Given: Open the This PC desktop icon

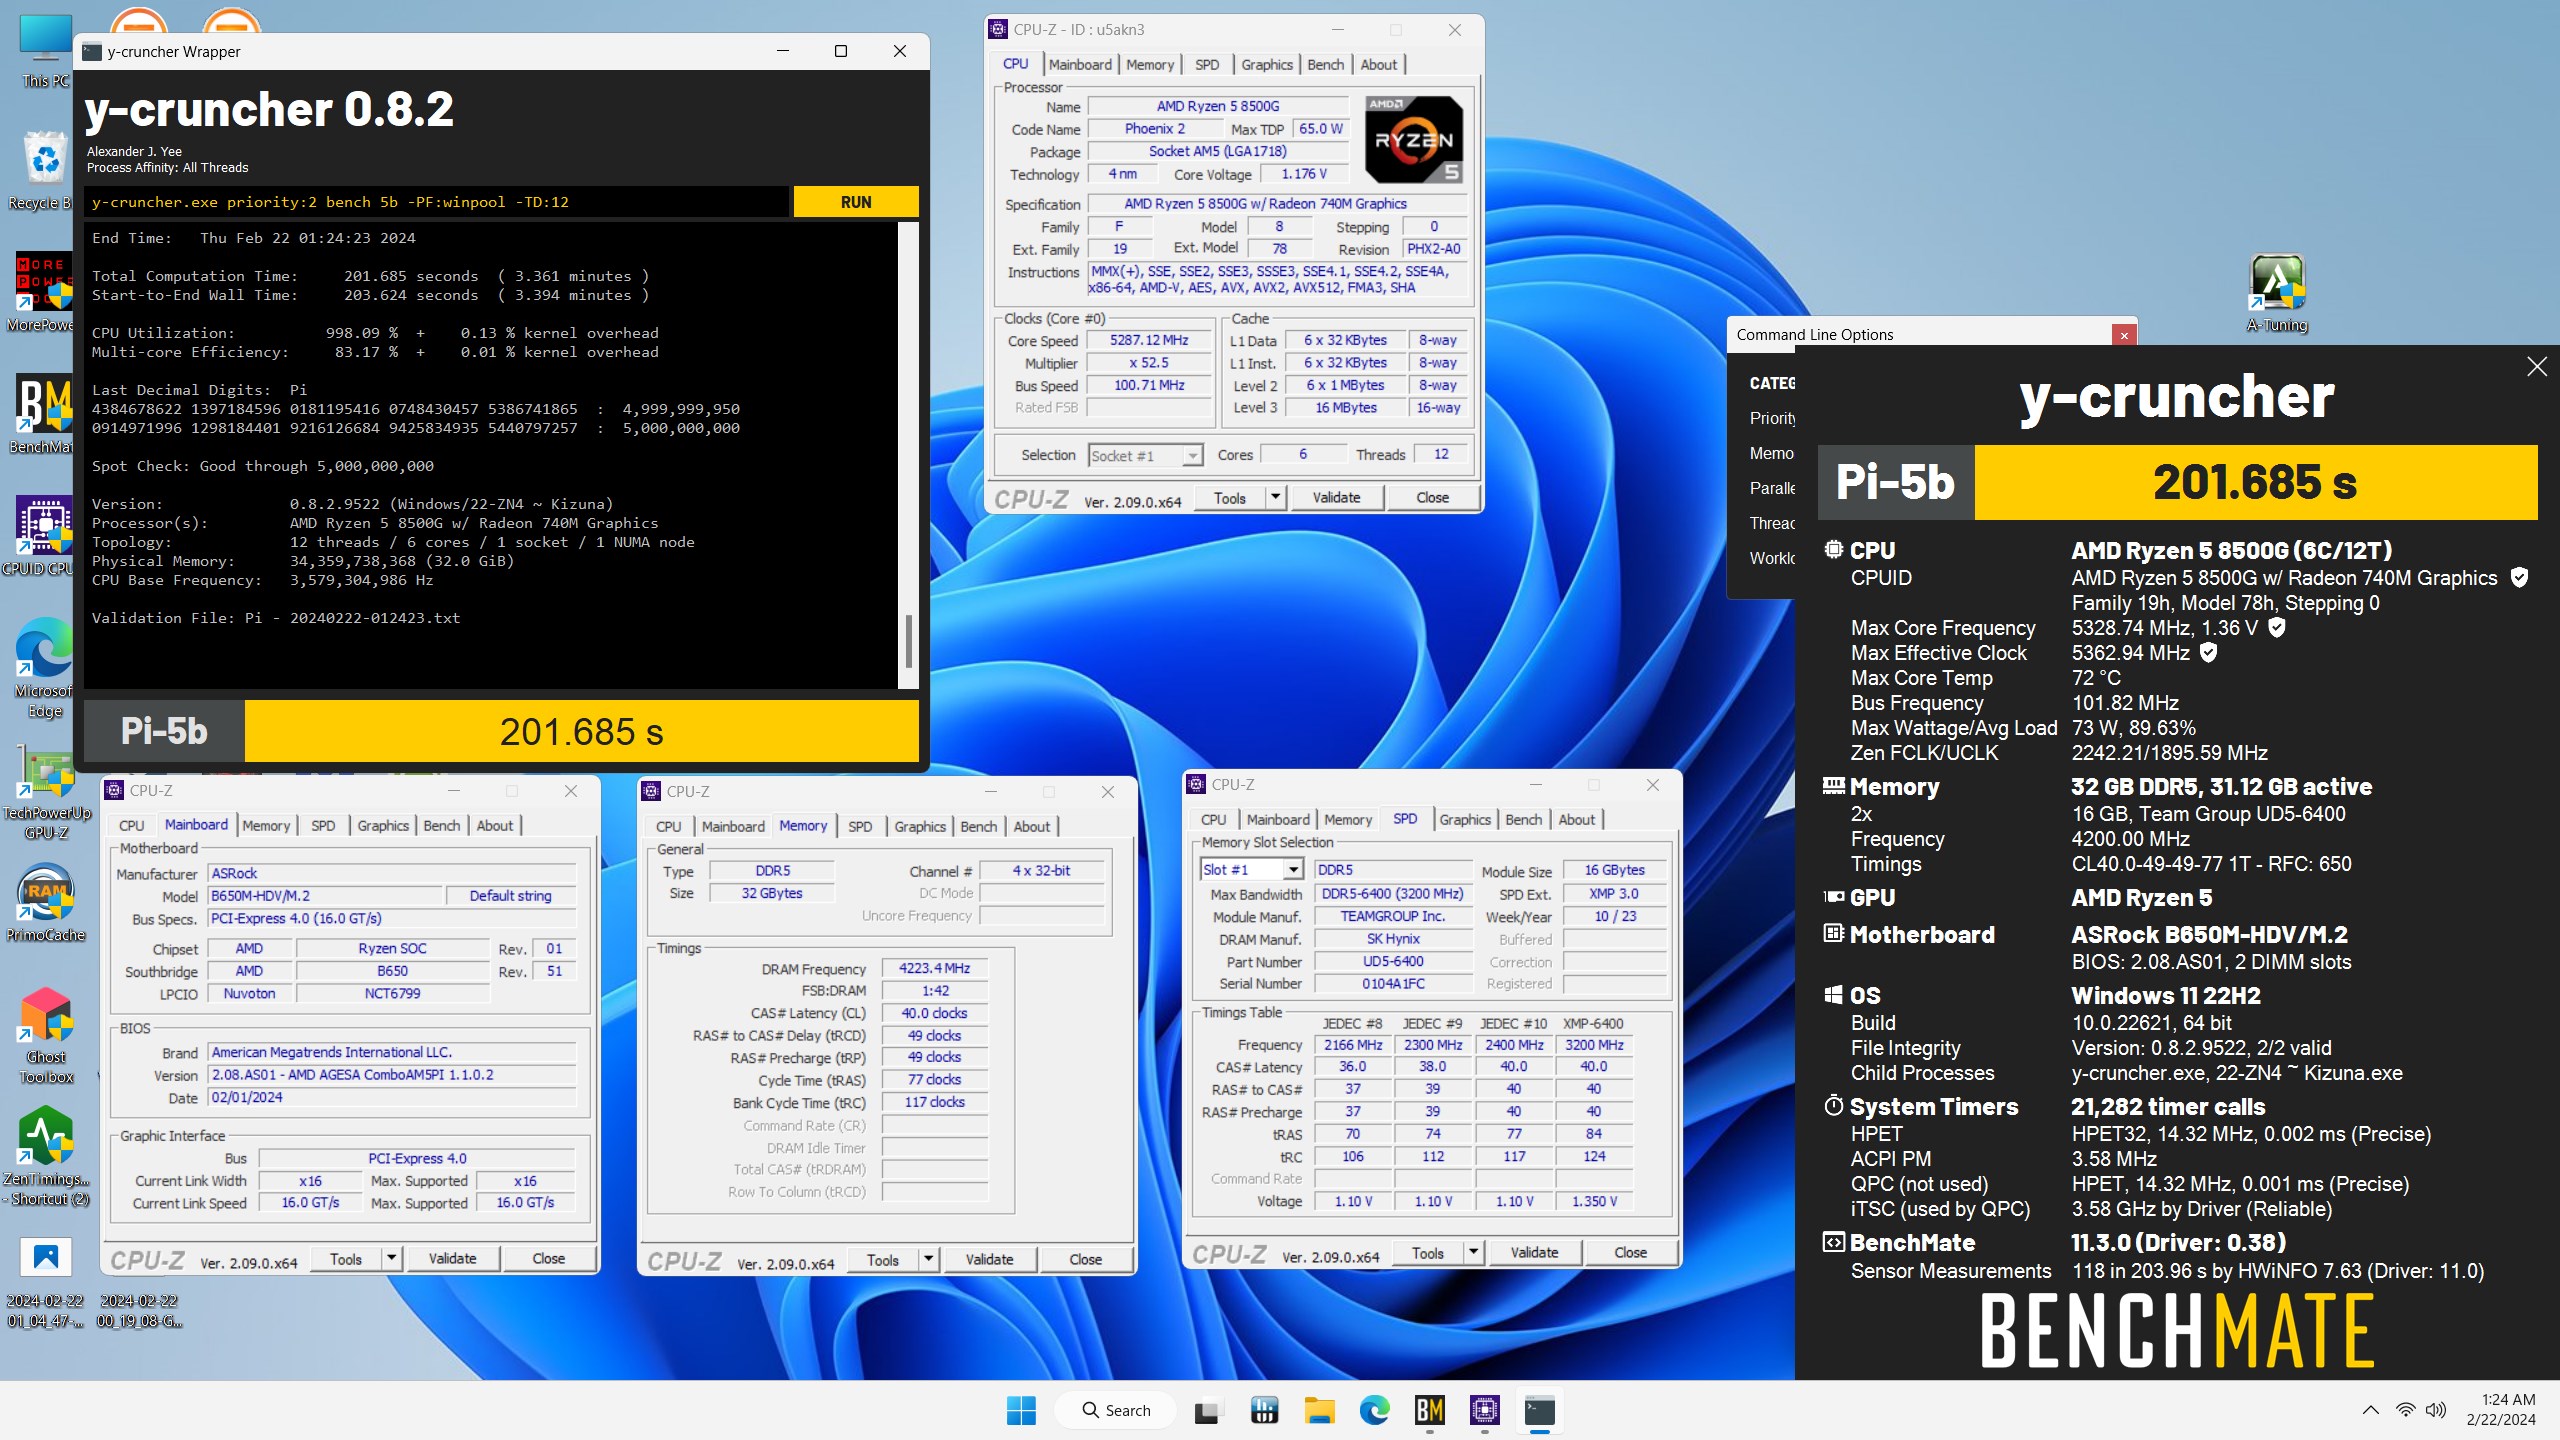Looking at the screenshot, I should point(45,50).
